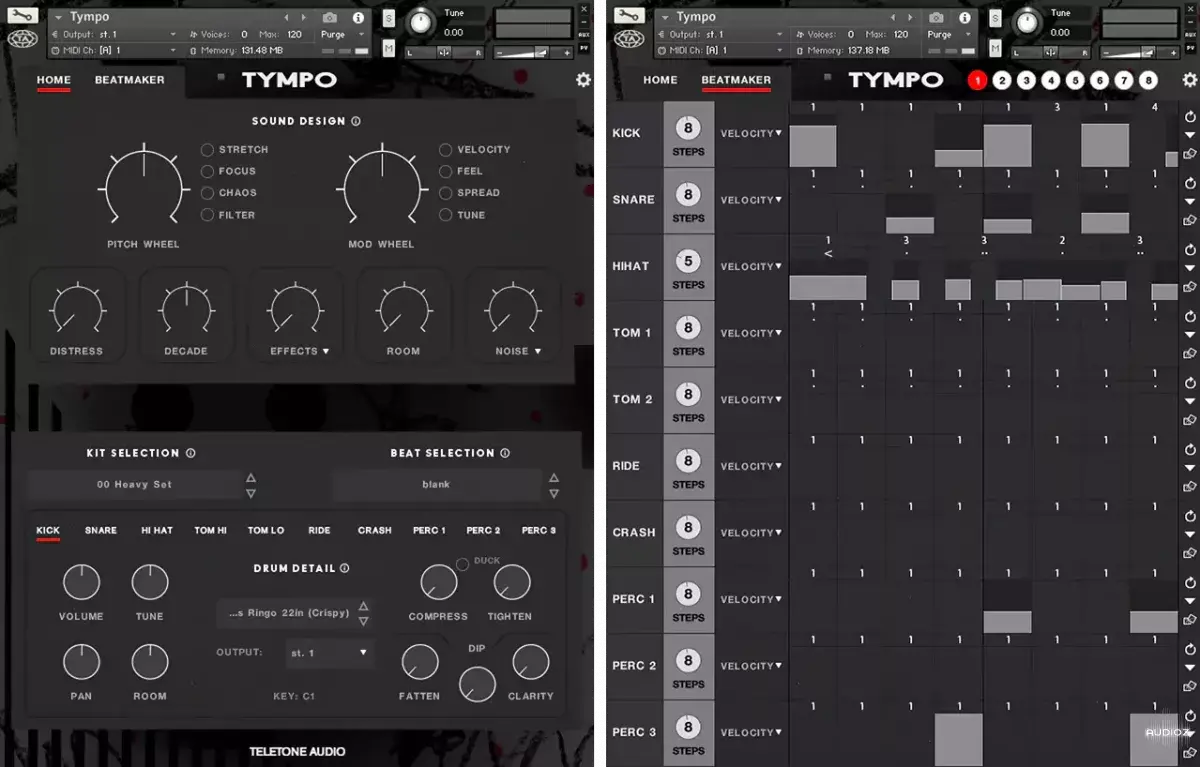Click the camera snapshot icon in left window
This screenshot has height=767, width=1200.
[x=330, y=17]
